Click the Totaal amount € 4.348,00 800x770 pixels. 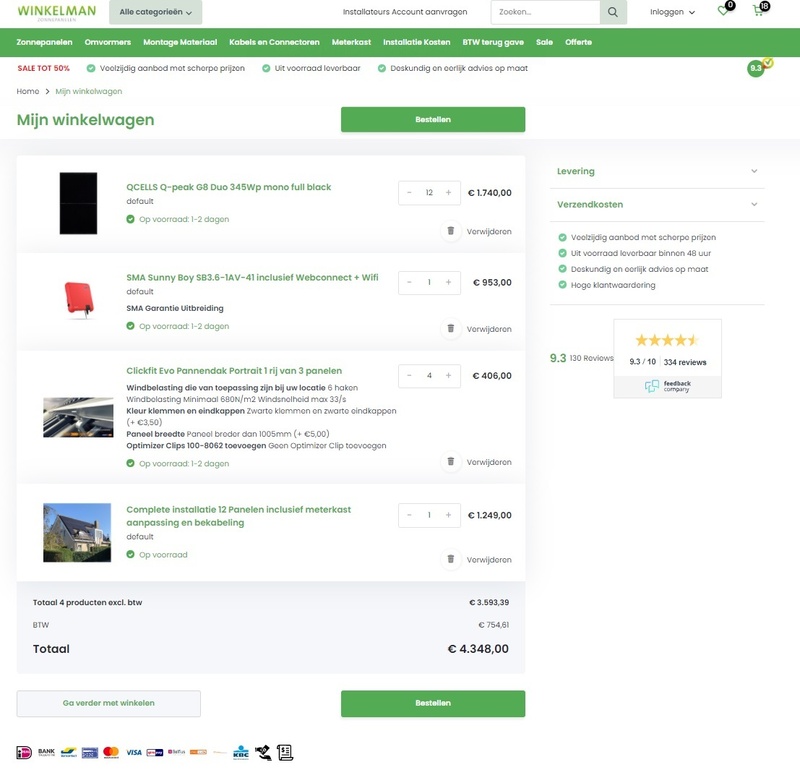(x=478, y=649)
